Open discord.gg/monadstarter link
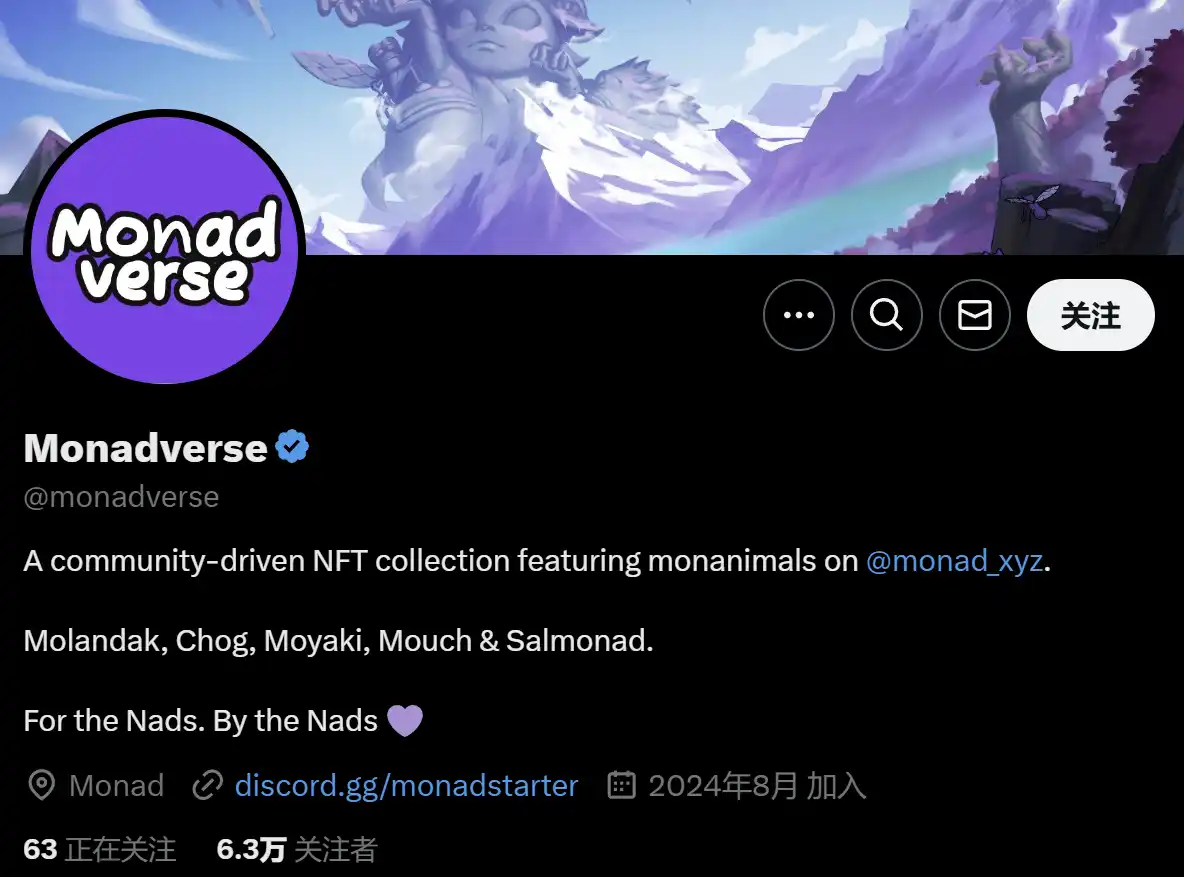This screenshot has height=877, width=1184. tap(406, 786)
